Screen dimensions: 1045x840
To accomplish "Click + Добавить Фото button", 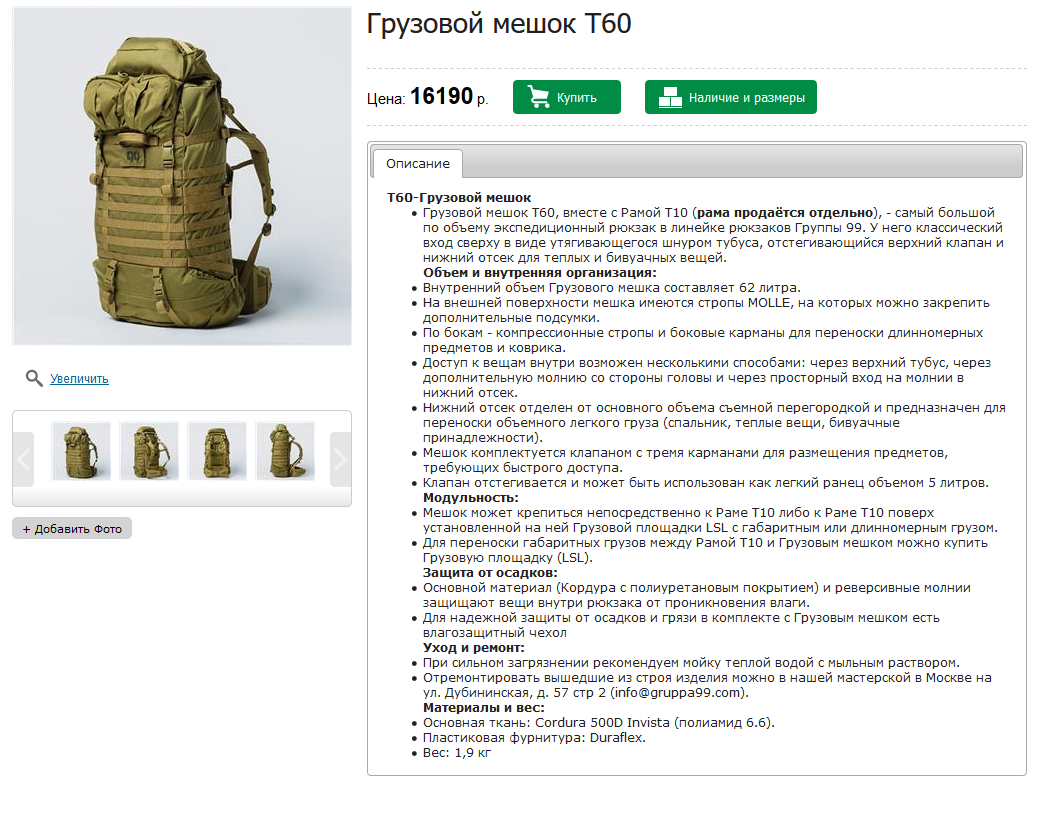I will pyautogui.click(x=72, y=529).
